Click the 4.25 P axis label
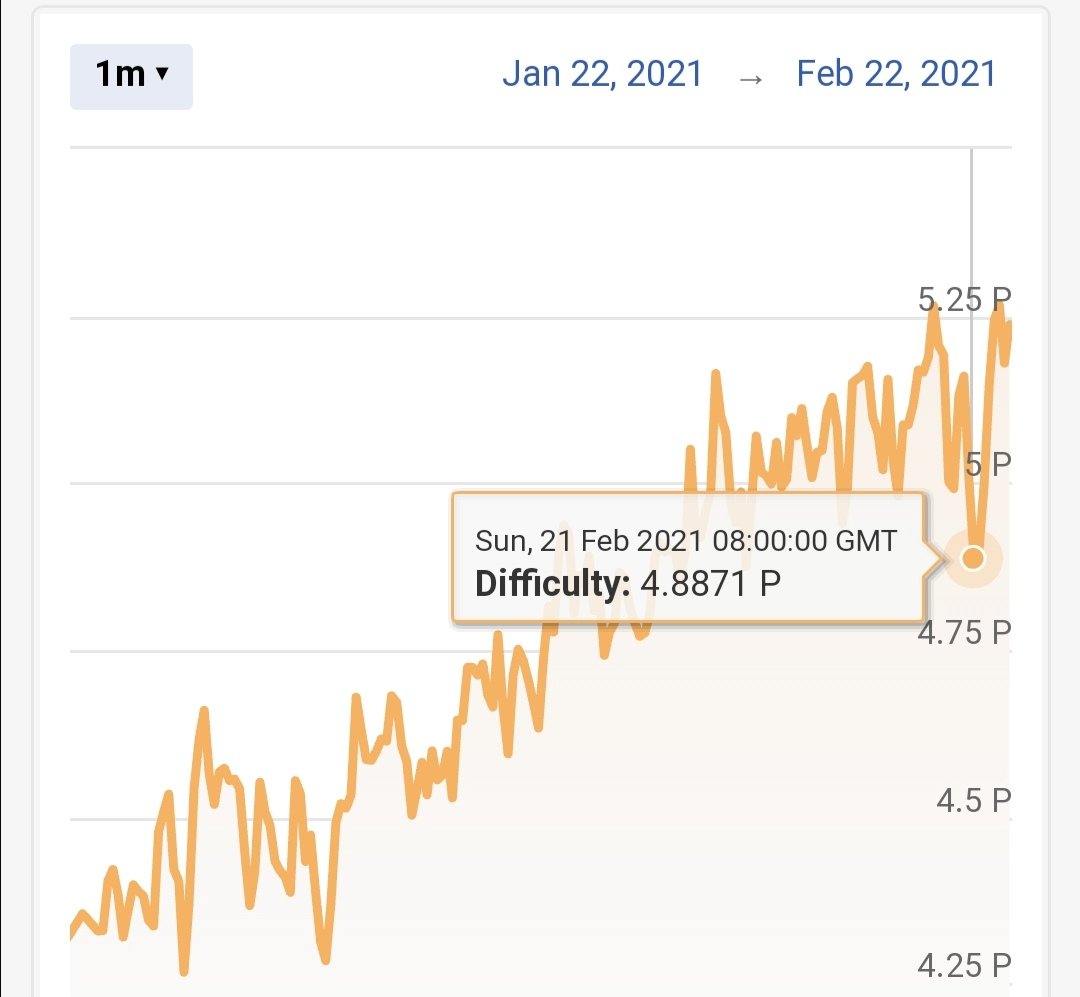Screen dimensions: 1080x997 coord(964,965)
